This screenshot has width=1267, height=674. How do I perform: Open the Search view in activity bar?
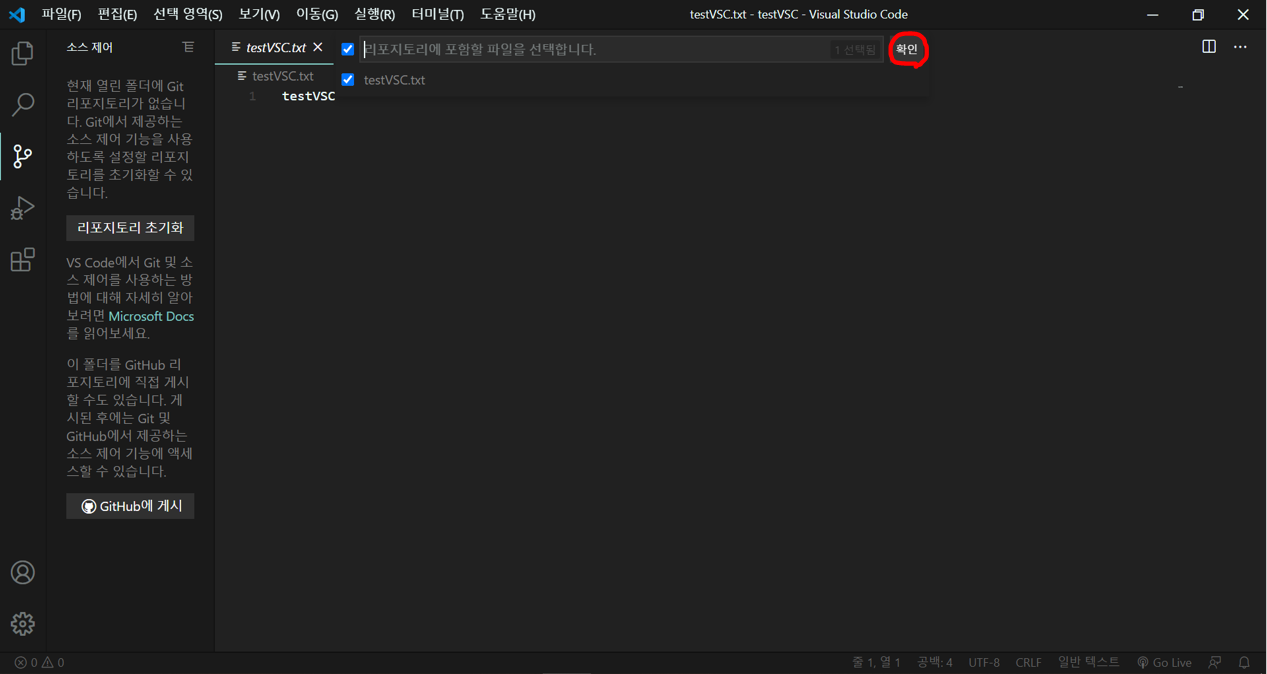click(22, 105)
